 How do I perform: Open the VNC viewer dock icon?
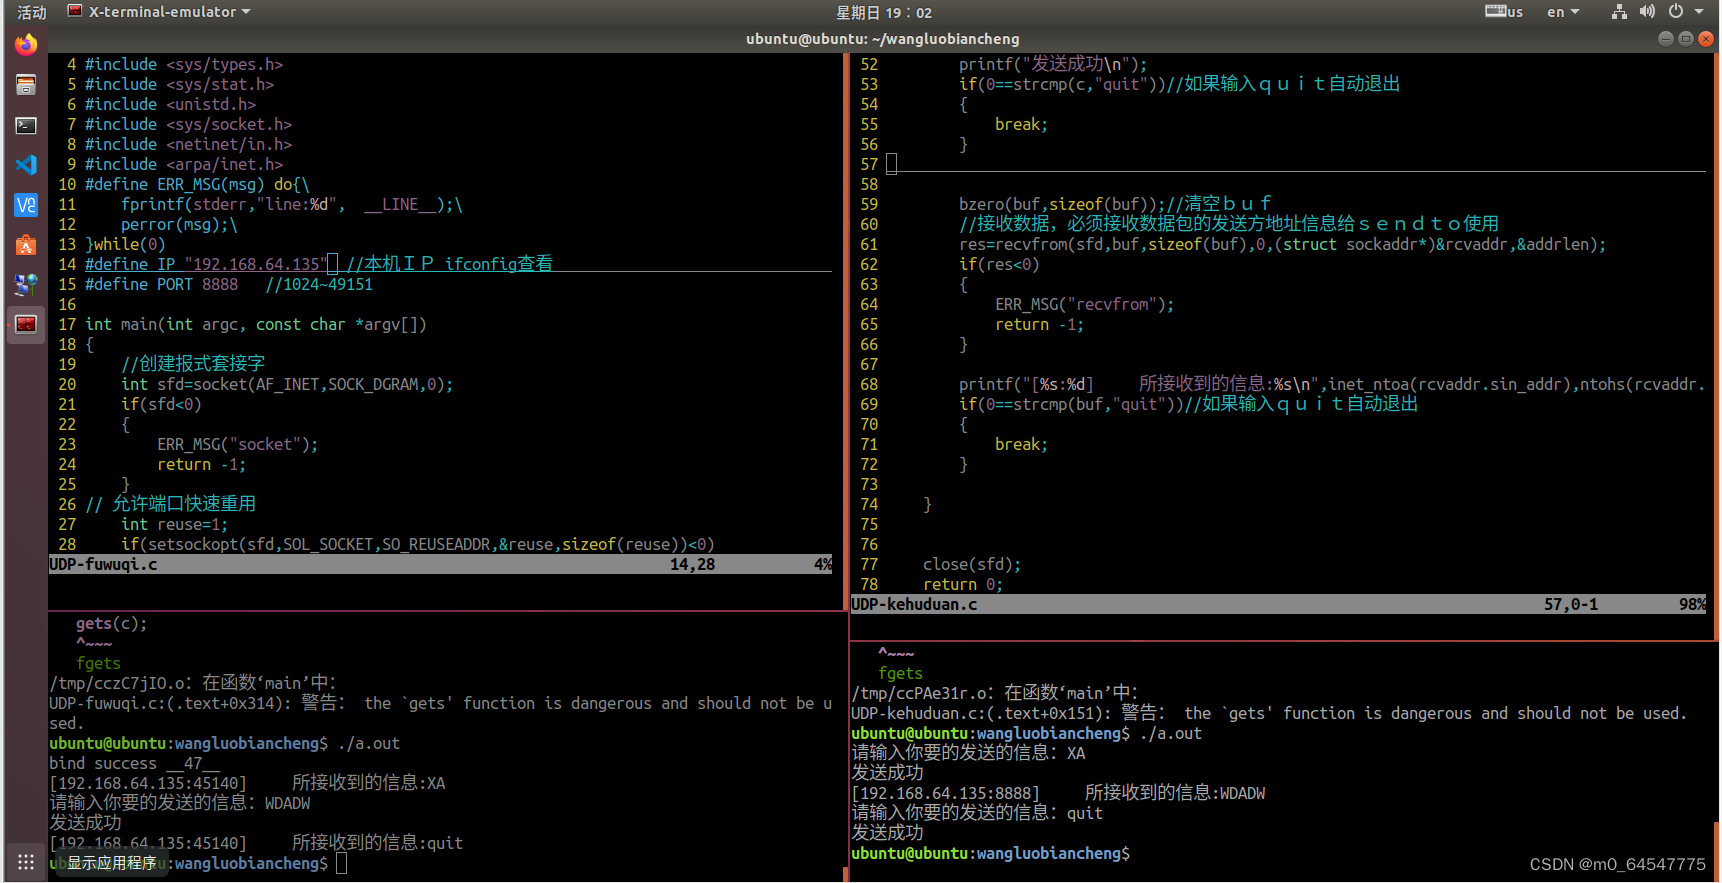click(26, 205)
